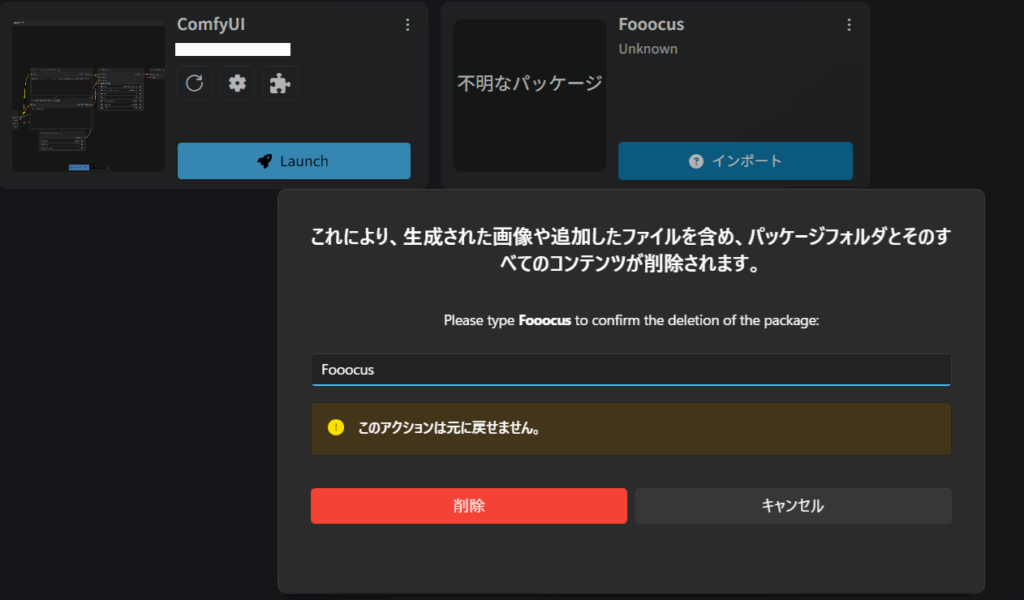Click the 不明なパッケージ placeholder thumbnail
The image size is (1024, 600).
[530, 96]
